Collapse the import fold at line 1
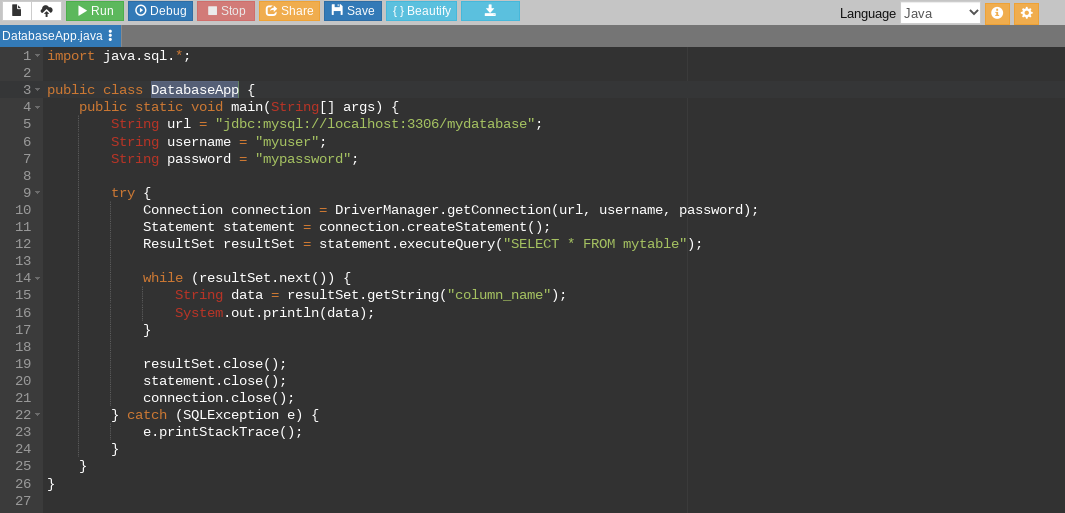This screenshot has width=1065, height=513. pos(38,56)
